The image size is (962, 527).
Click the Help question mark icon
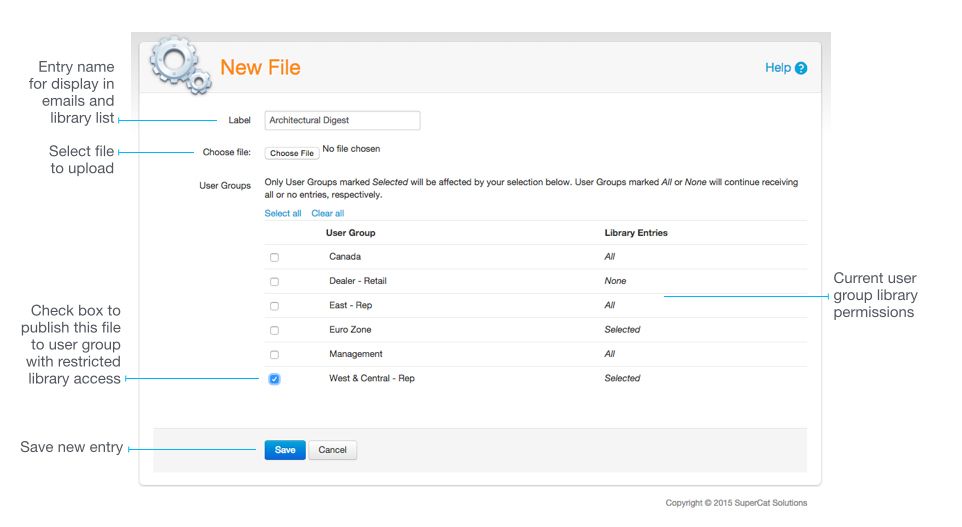(x=801, y=68)
